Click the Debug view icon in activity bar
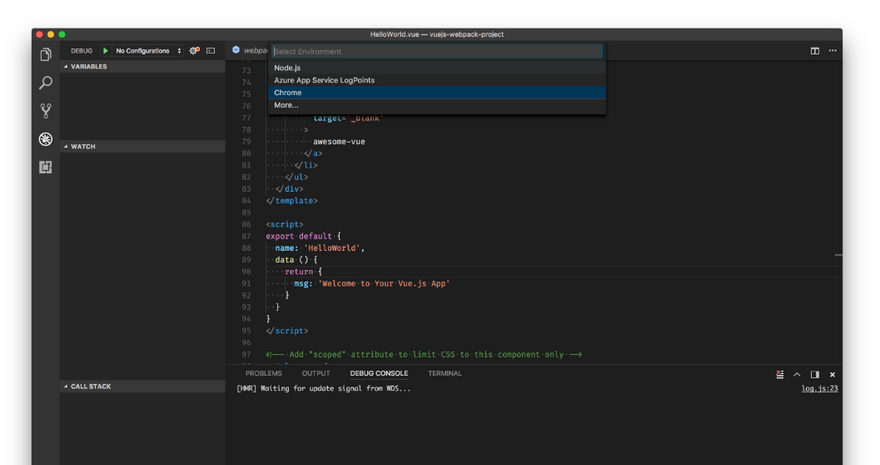This screenshot has width=880, height=465. pyautogui.click(x=45, y=139)
